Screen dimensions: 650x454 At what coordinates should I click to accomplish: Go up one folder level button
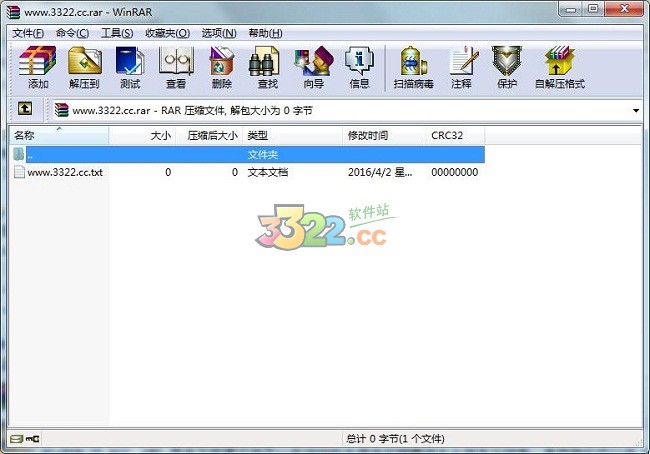(x=25, y=109)
